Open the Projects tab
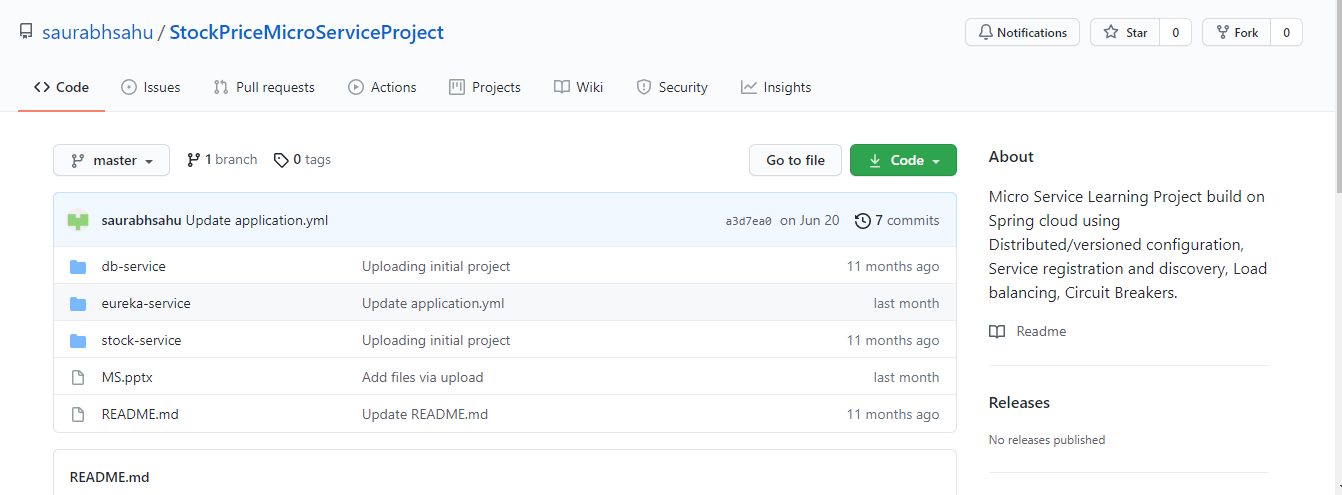 pos(485,87)
